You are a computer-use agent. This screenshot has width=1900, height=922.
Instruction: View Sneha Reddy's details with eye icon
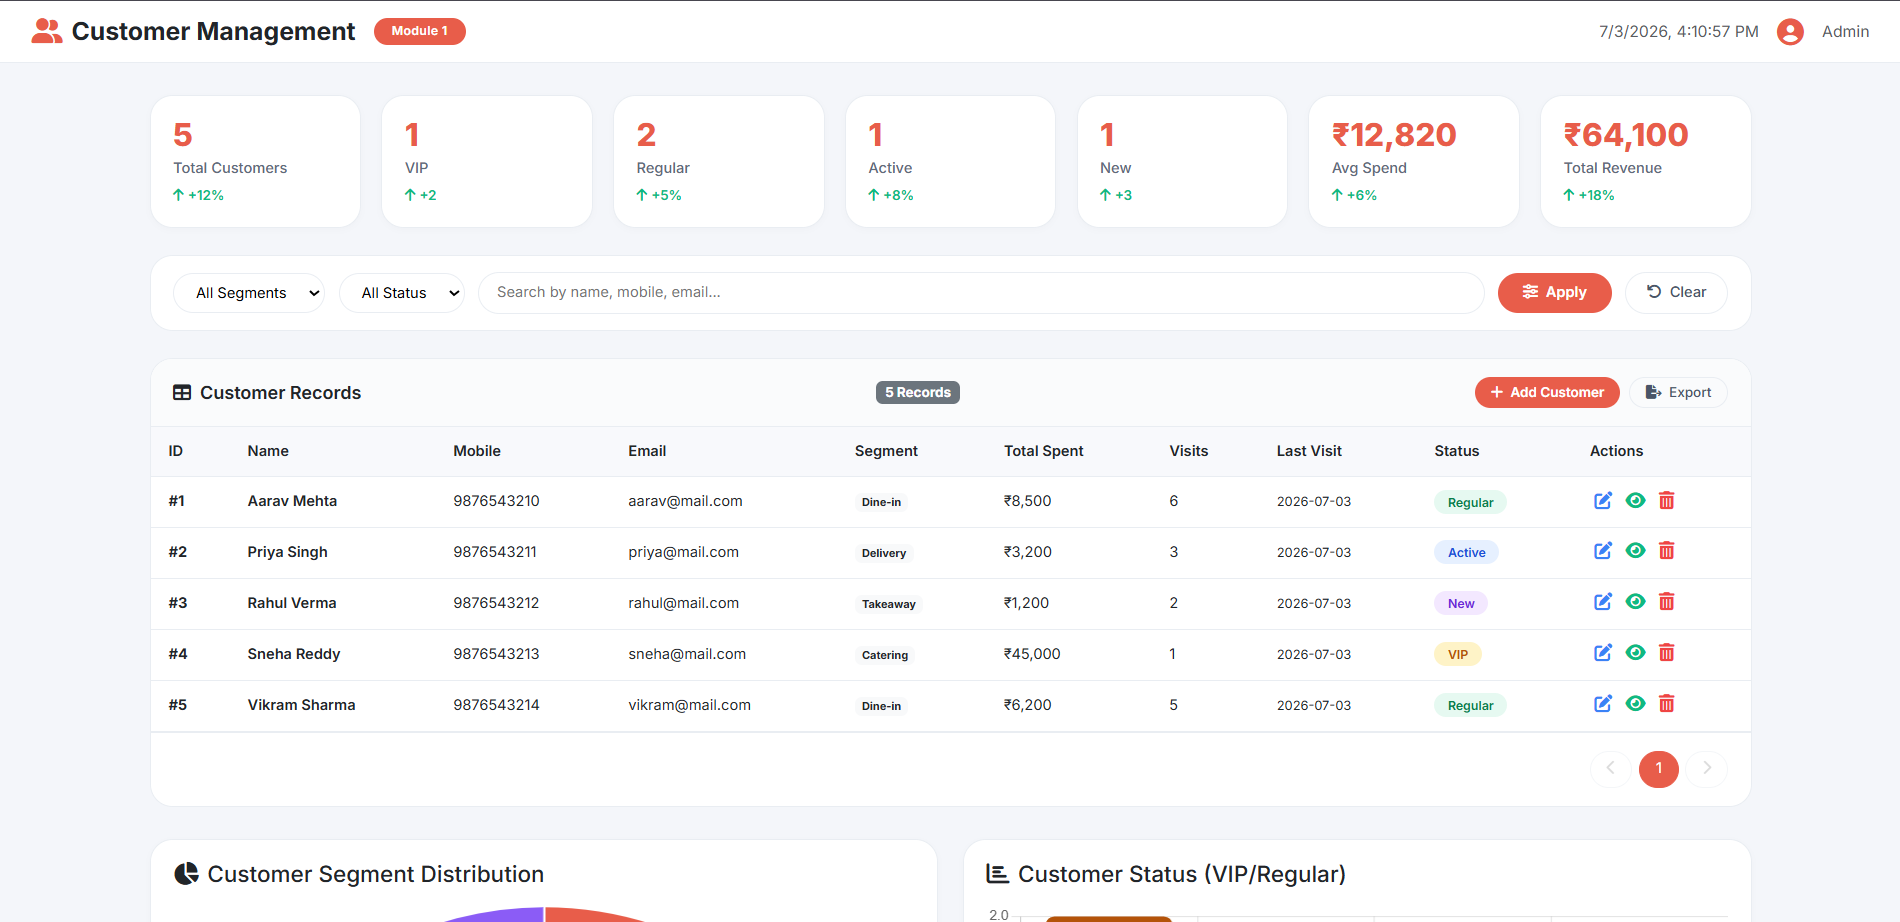tap(1635, 653)
